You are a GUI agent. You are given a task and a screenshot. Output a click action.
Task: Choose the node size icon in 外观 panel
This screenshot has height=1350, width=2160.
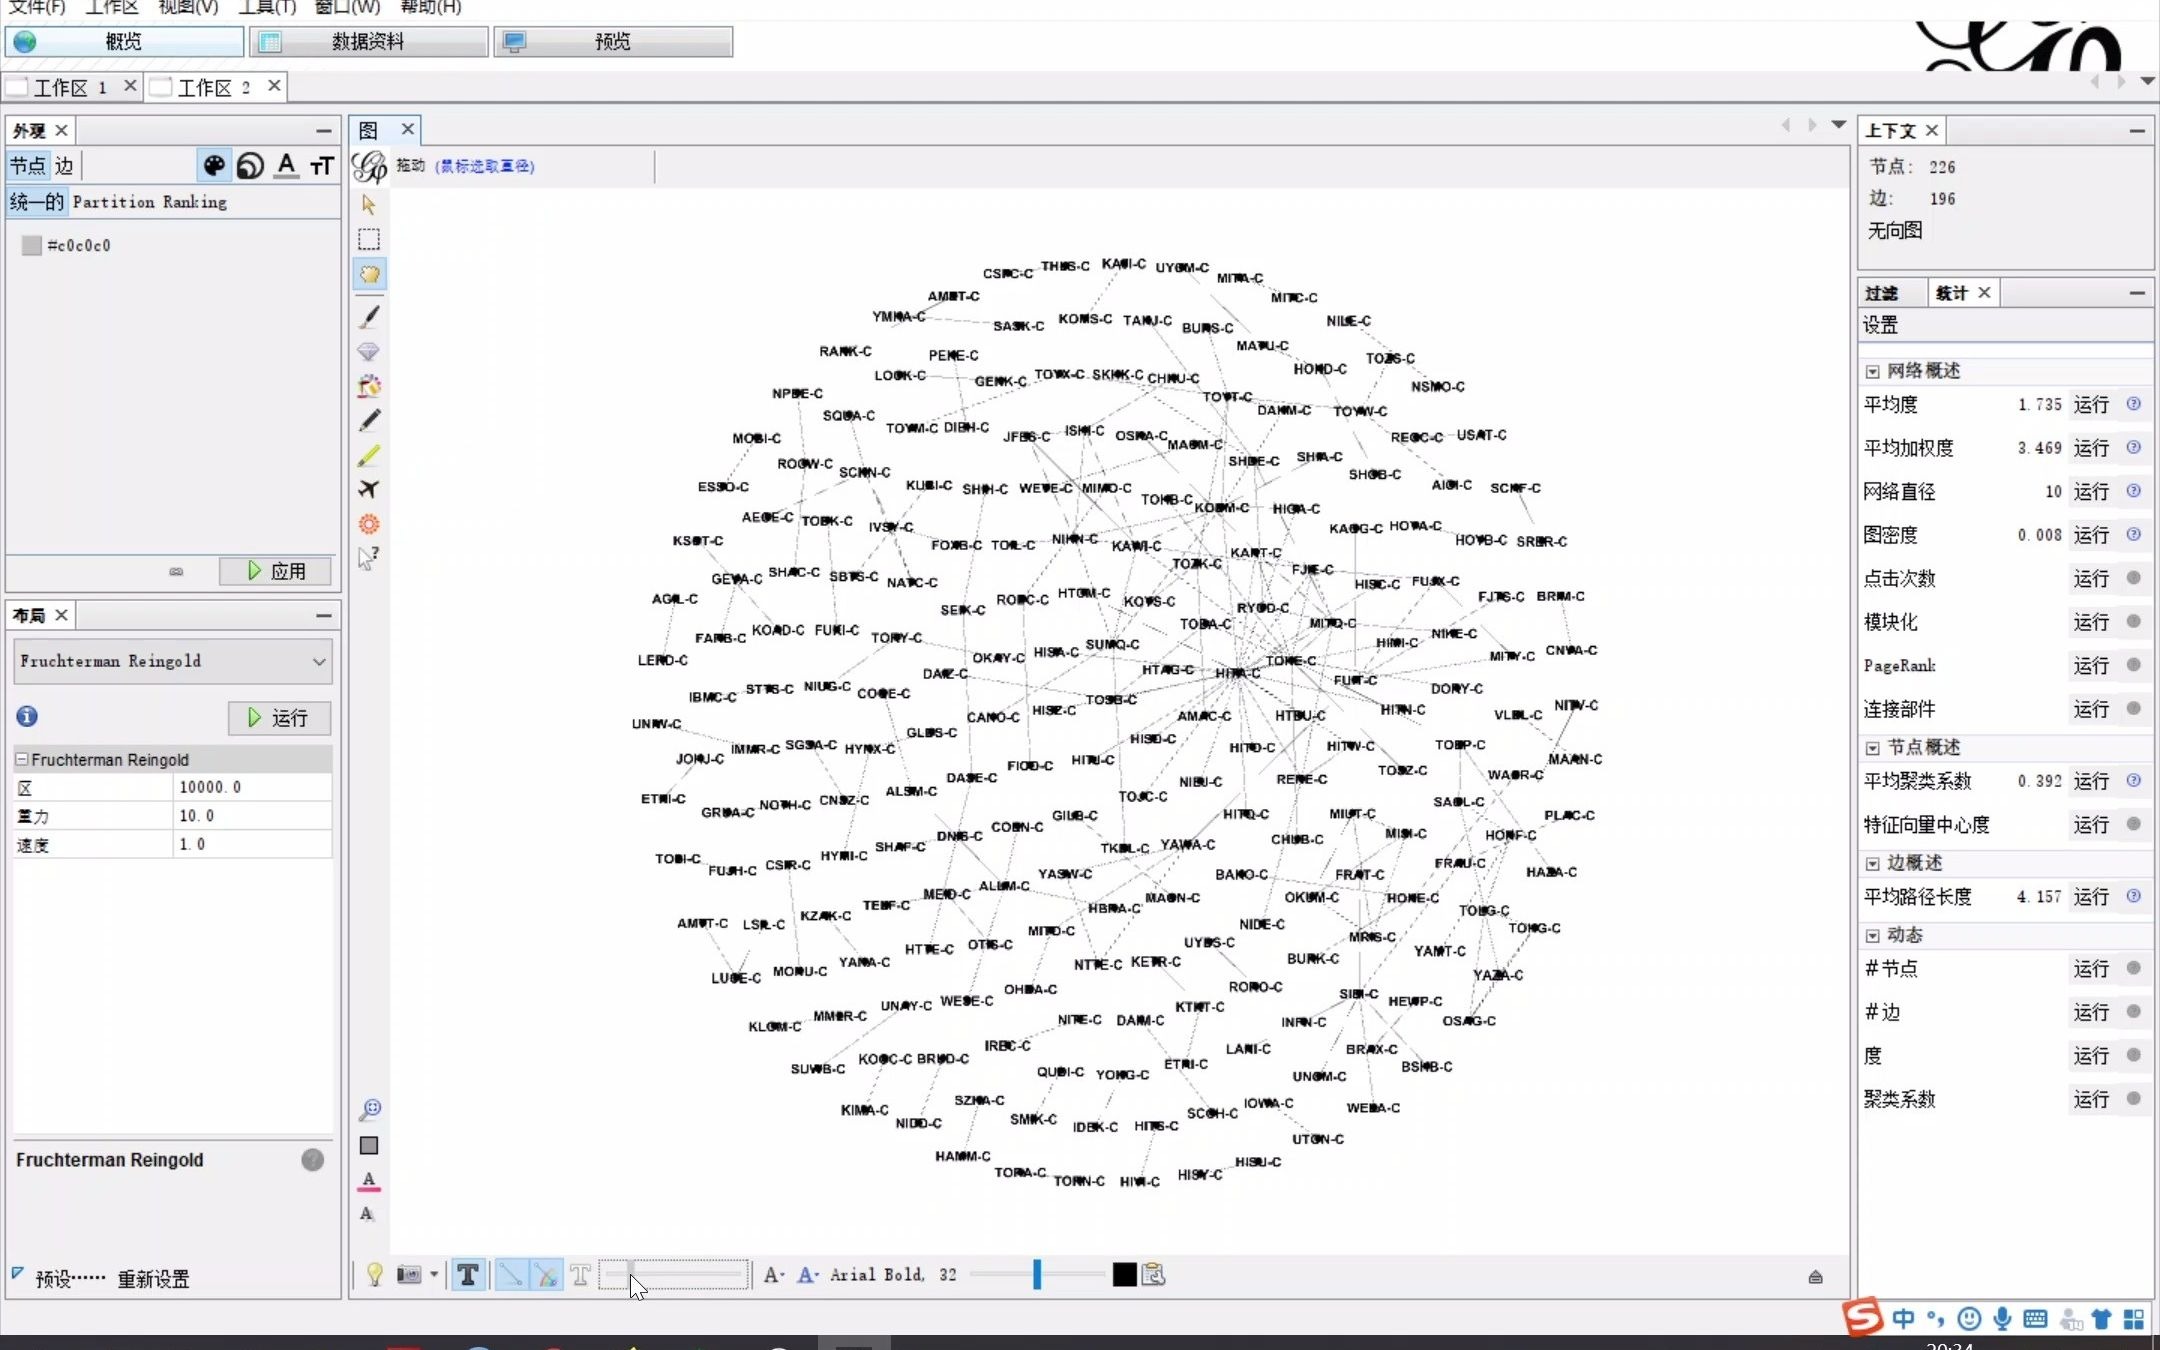click(x=250, y=166)
